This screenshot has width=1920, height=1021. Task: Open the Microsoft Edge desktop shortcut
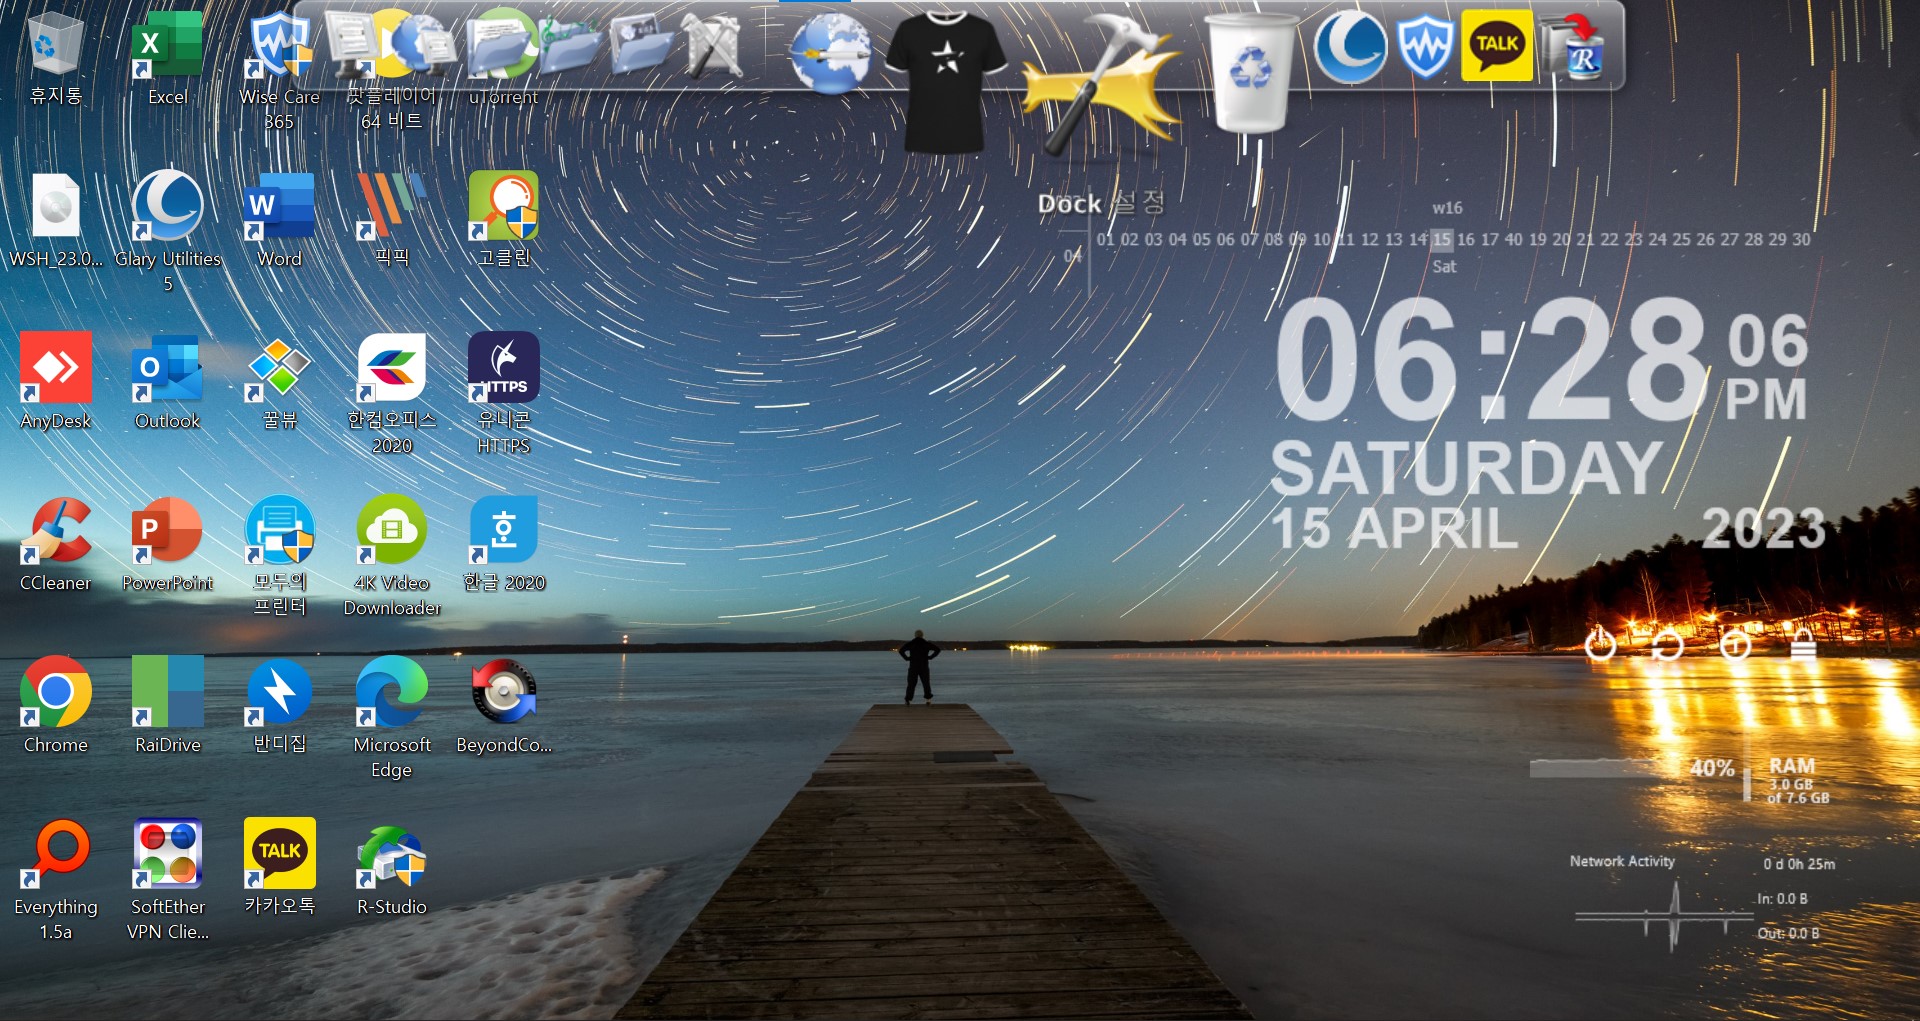pos(391,718)
